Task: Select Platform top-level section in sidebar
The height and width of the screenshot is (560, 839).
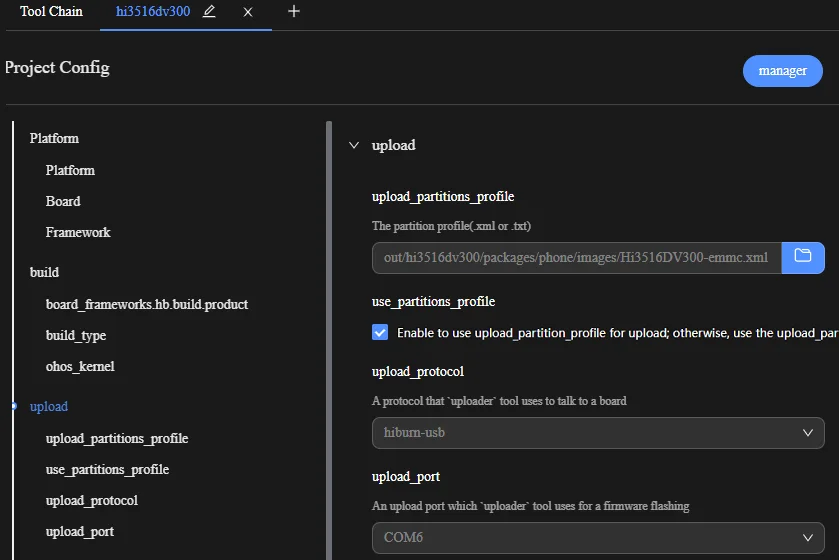Action: [54, 139]
